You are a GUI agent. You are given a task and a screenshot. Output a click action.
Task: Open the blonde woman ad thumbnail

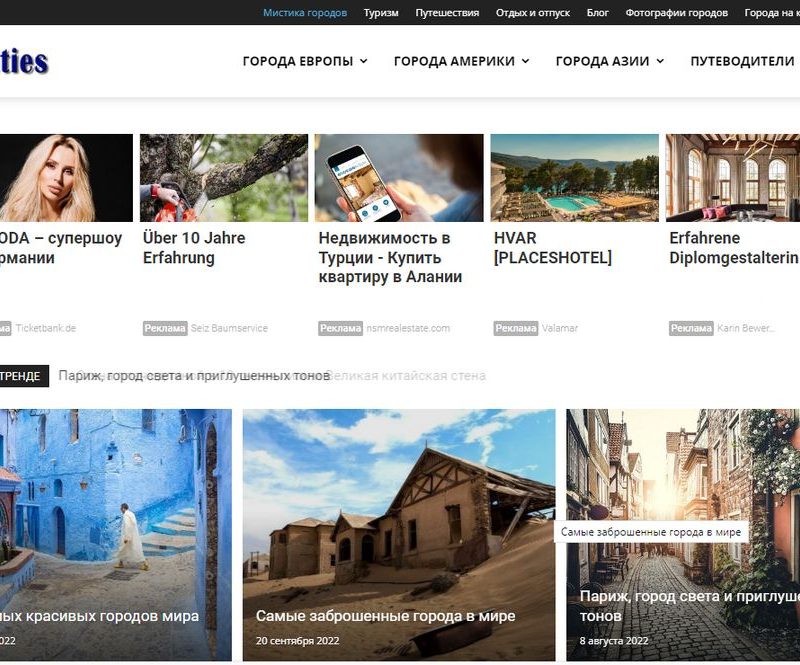66,178
